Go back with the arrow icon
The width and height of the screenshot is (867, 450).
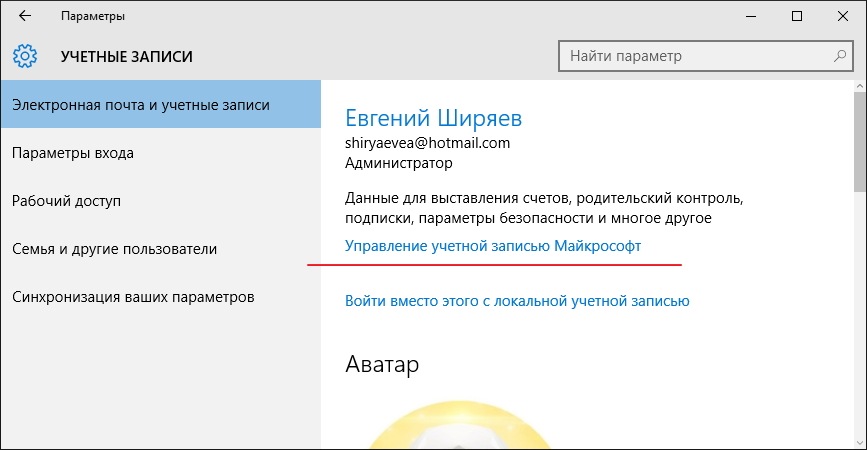tap(25, 16)
